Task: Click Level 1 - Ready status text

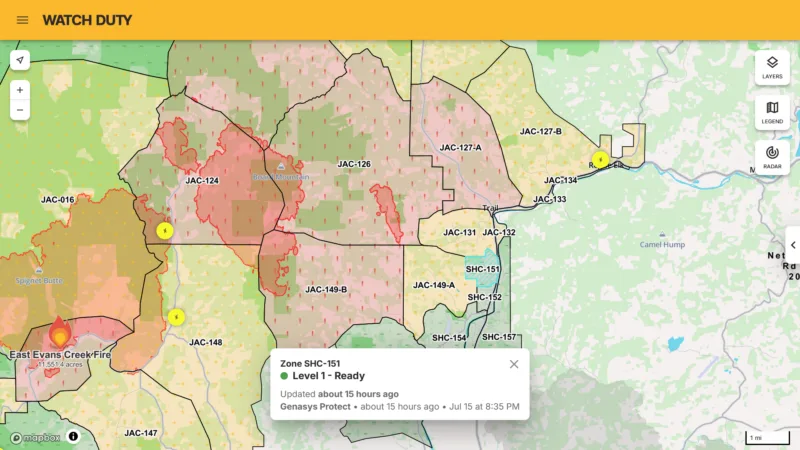Action: point(328,376)
